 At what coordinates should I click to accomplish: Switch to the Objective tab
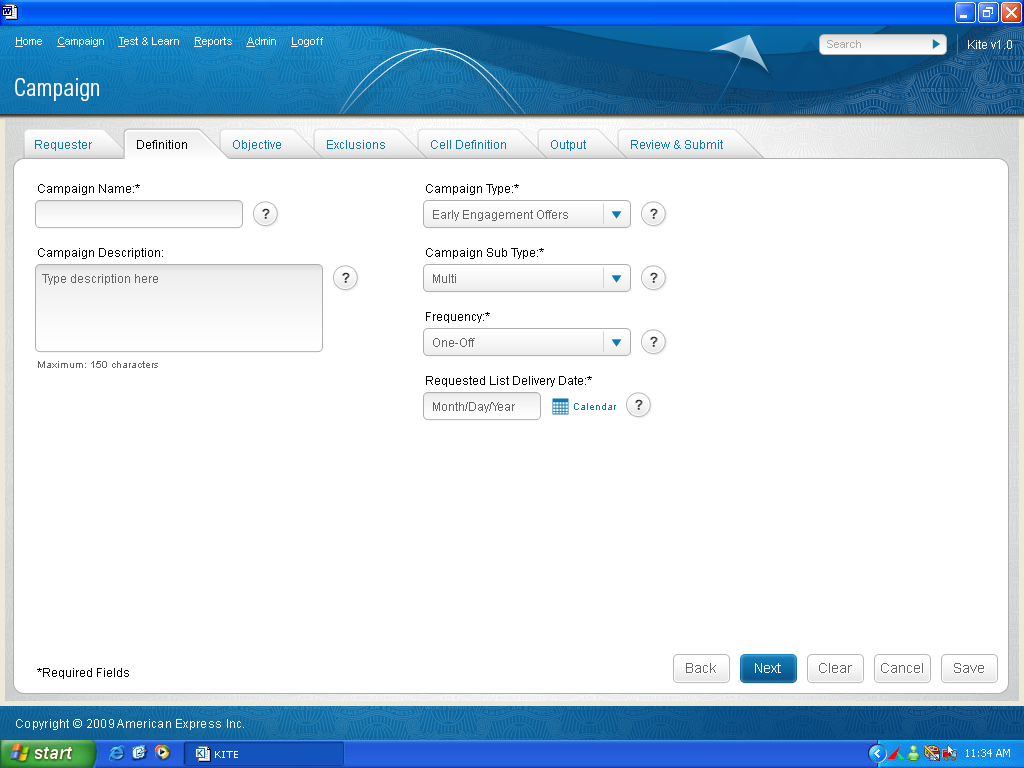pos(257,145)
